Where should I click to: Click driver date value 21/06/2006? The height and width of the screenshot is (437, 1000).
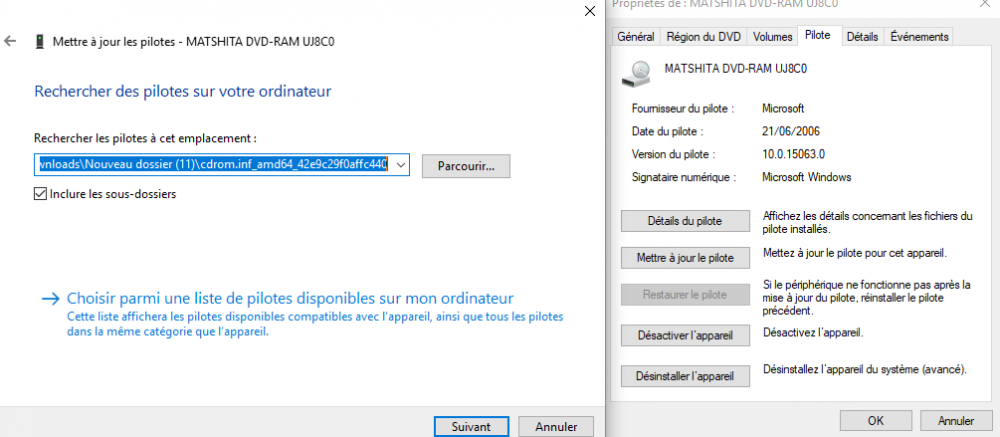pos(791,131)
